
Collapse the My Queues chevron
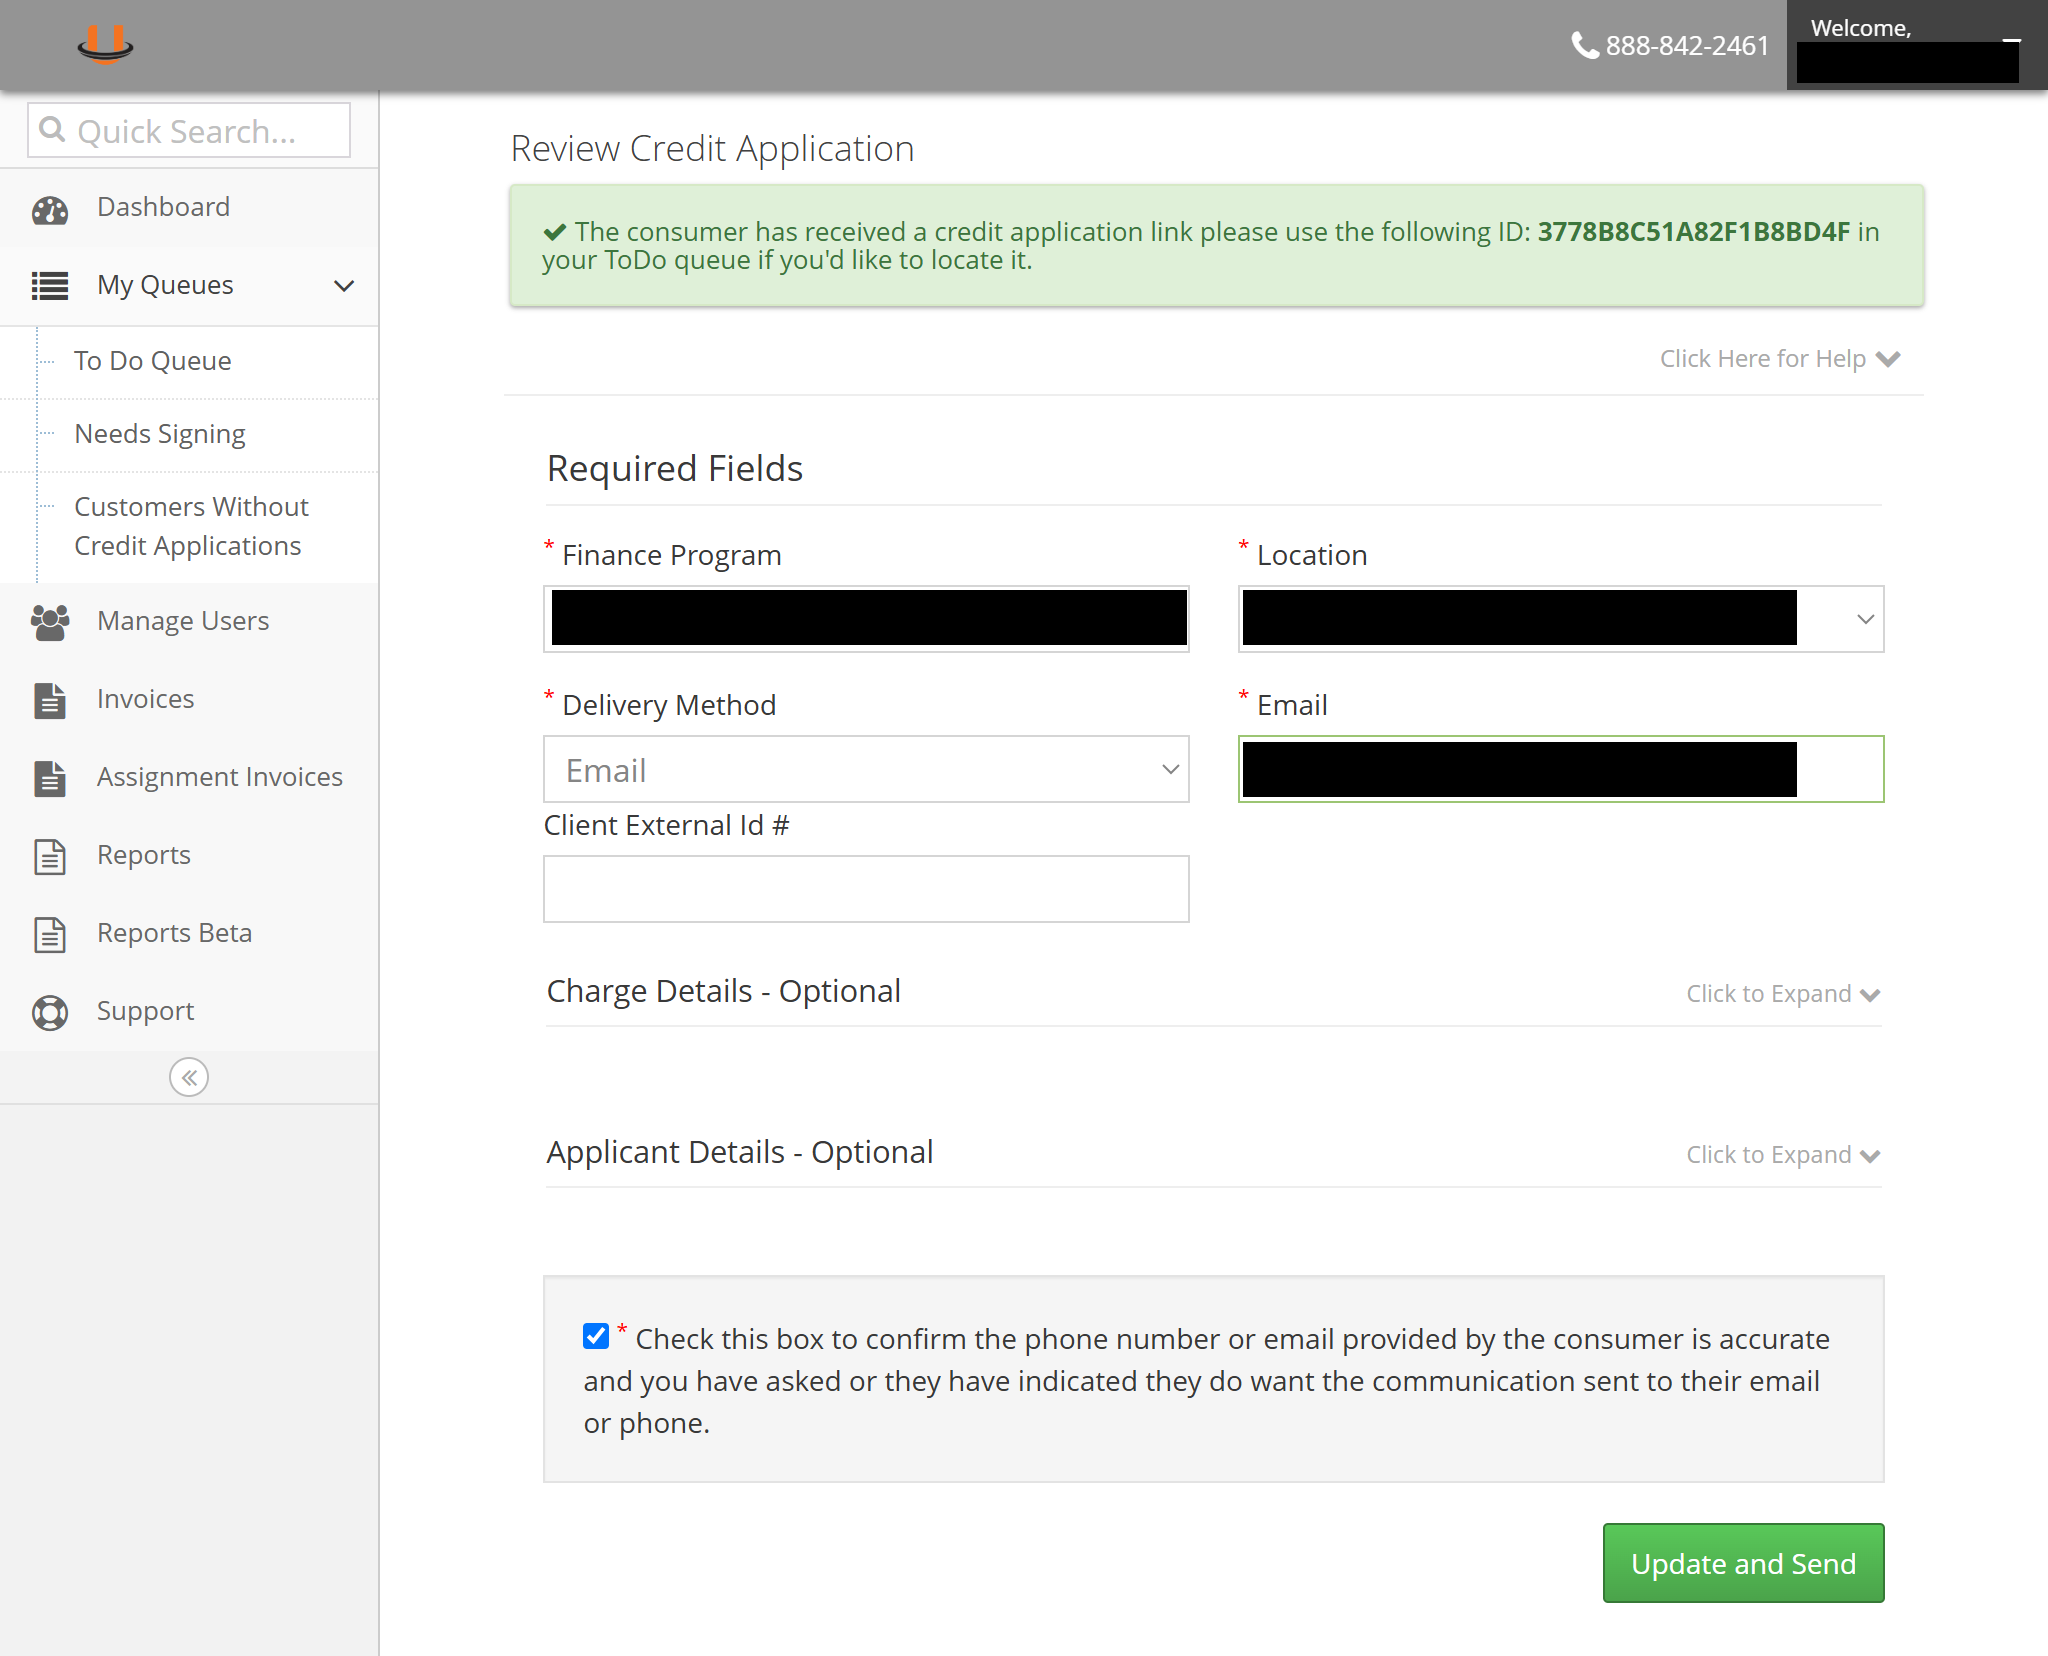click(344, 286)
